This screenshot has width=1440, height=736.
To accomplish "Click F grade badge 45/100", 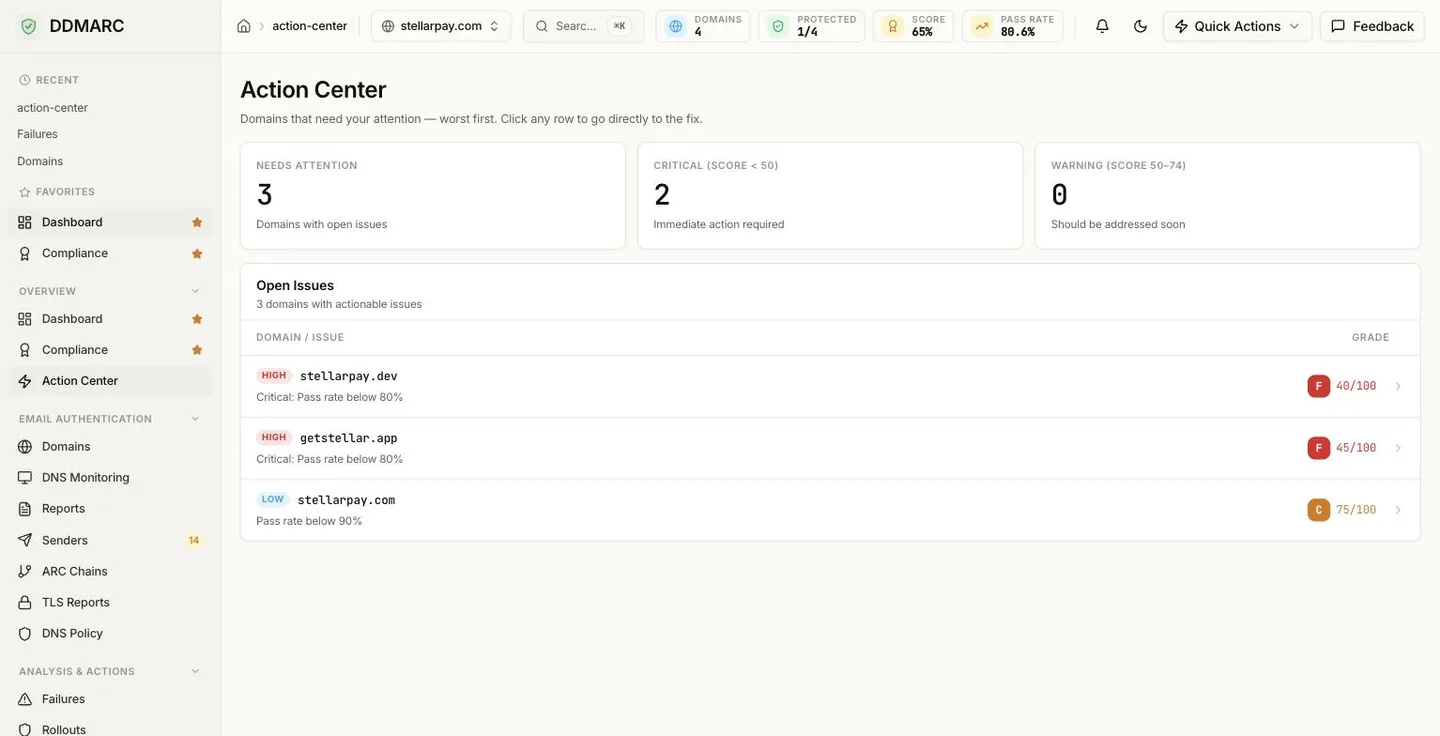I will pos(1319,448).
